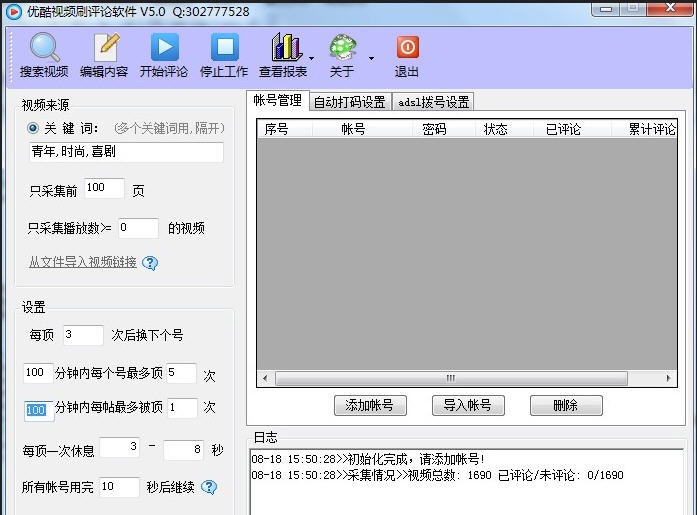
Task: Expand dropdown arrow beside 关于
Action: pyautogui.click(x=371, y=58)
